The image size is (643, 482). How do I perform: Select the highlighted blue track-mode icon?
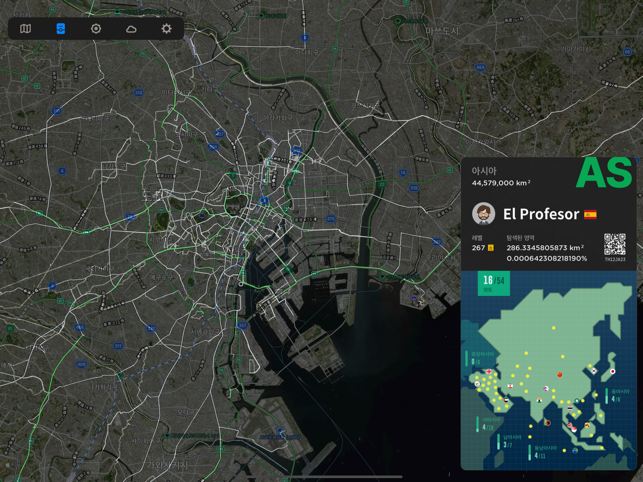click(61, 29)
